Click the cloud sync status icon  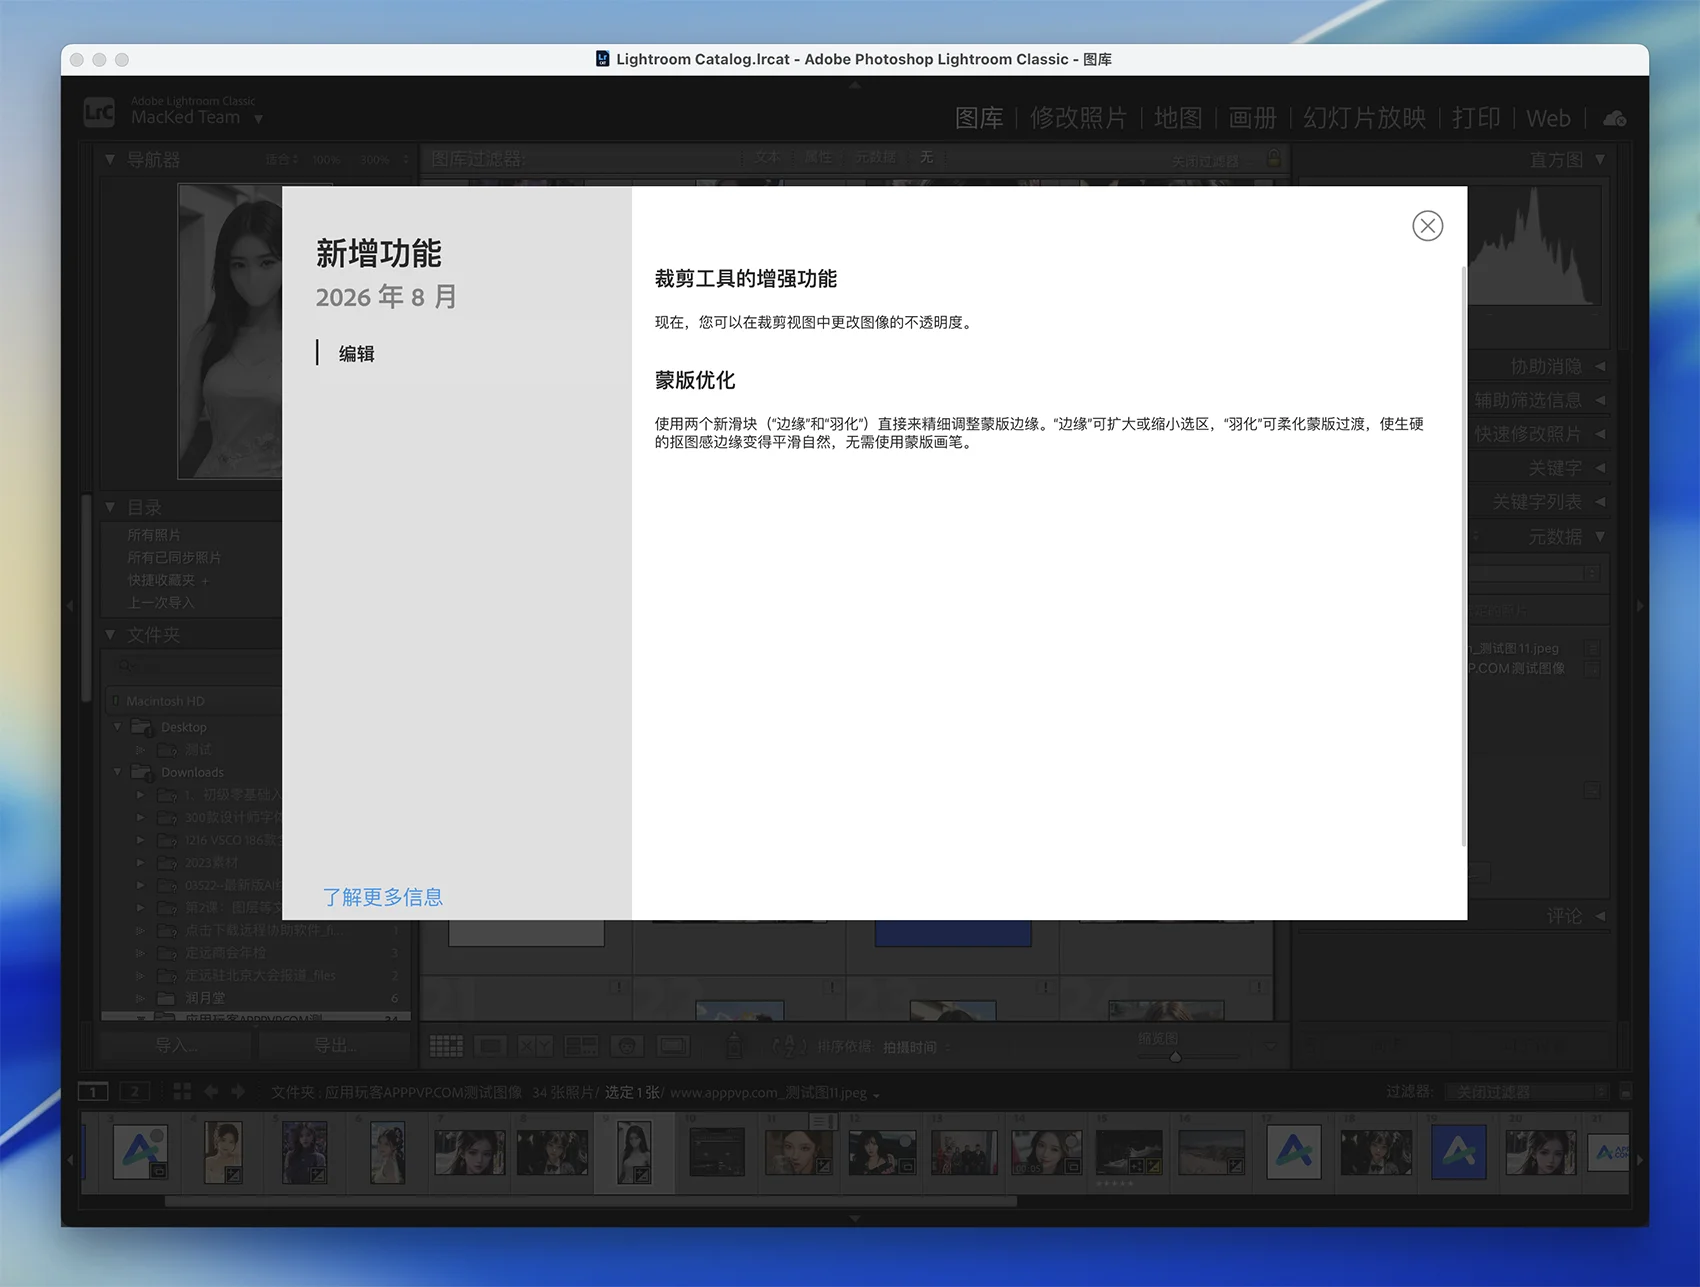tap(1614, 119)
